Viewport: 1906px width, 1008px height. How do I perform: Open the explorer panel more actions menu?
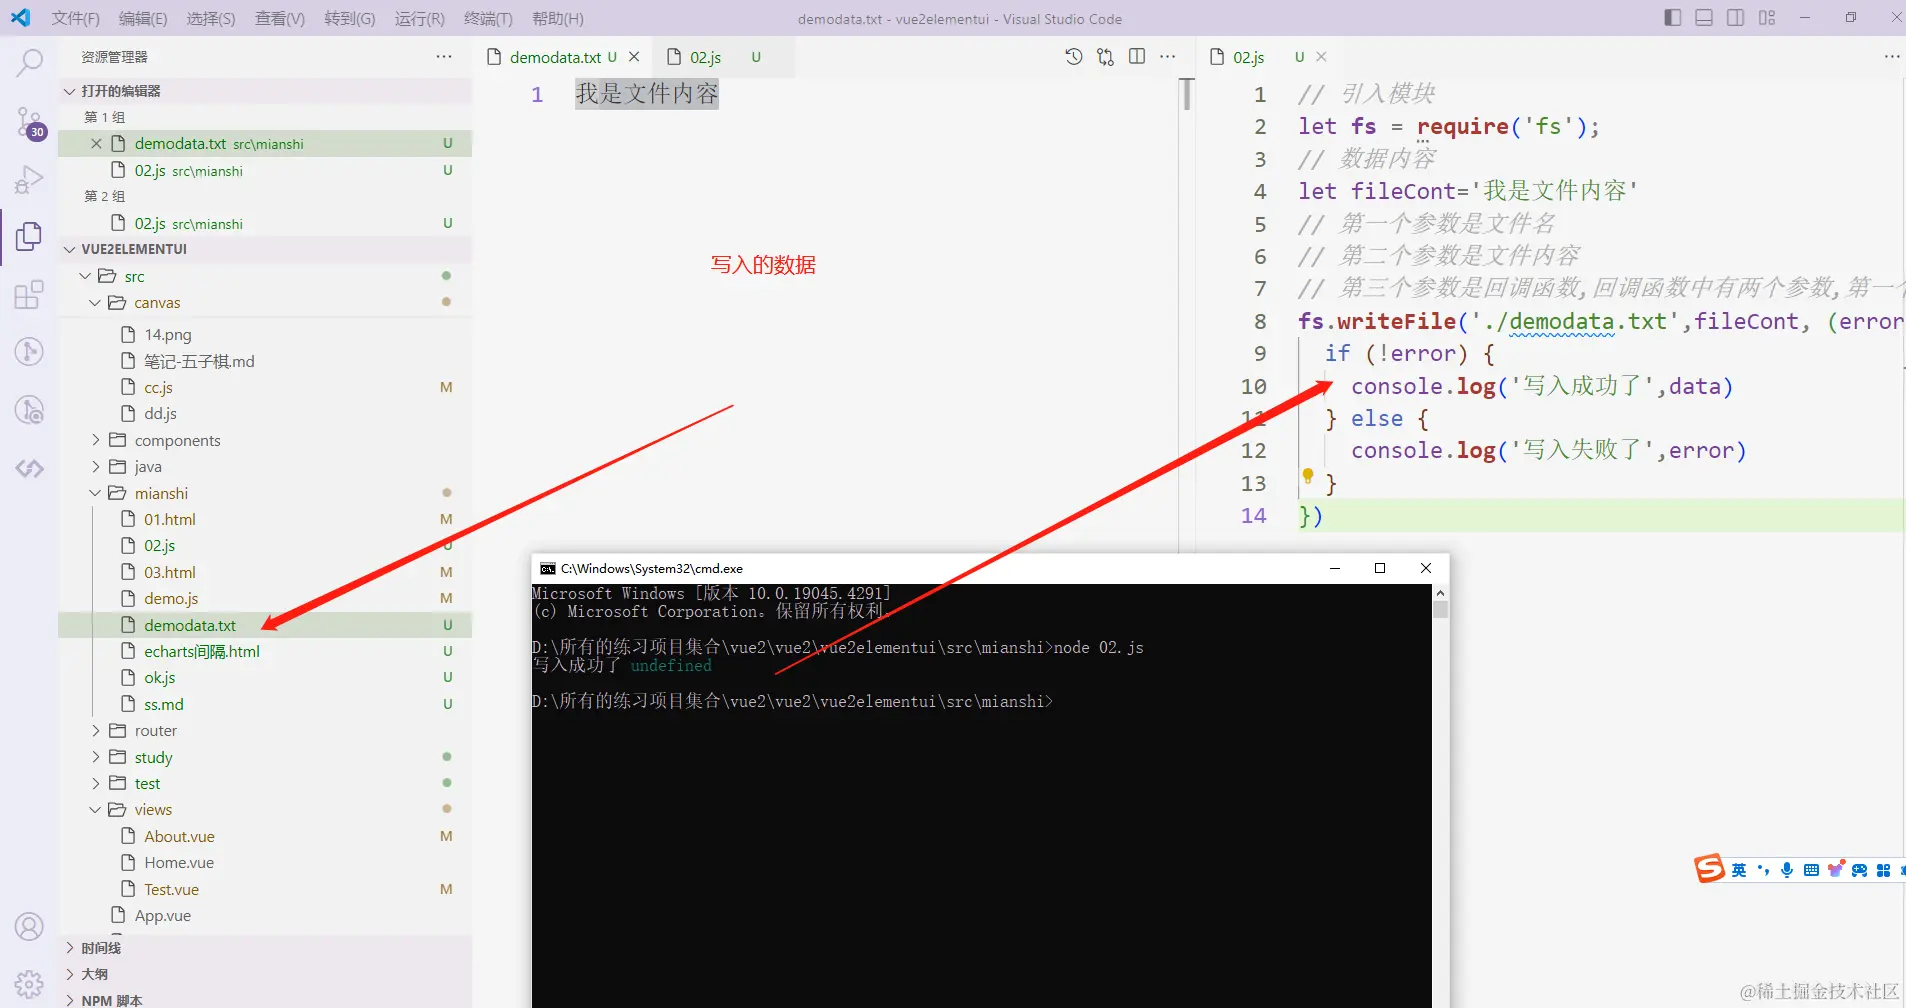(x=444, y=57)
